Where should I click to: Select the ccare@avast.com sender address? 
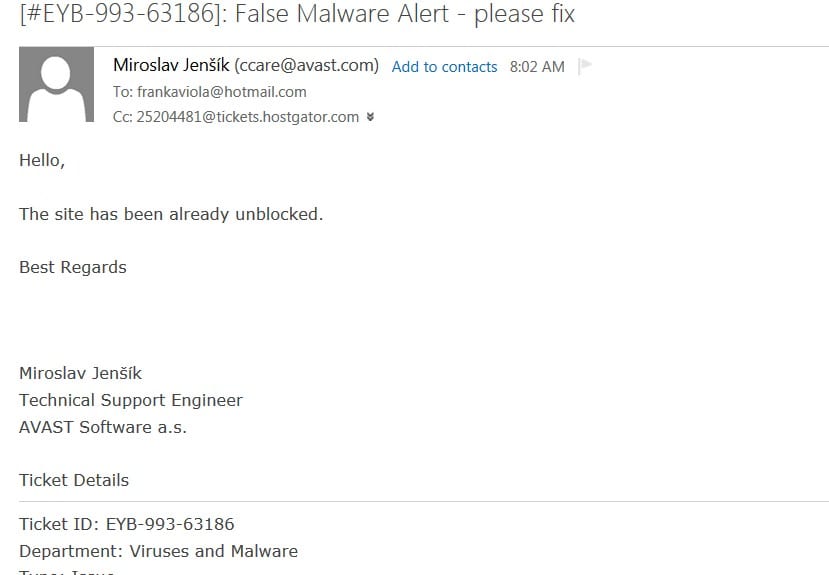307,66
